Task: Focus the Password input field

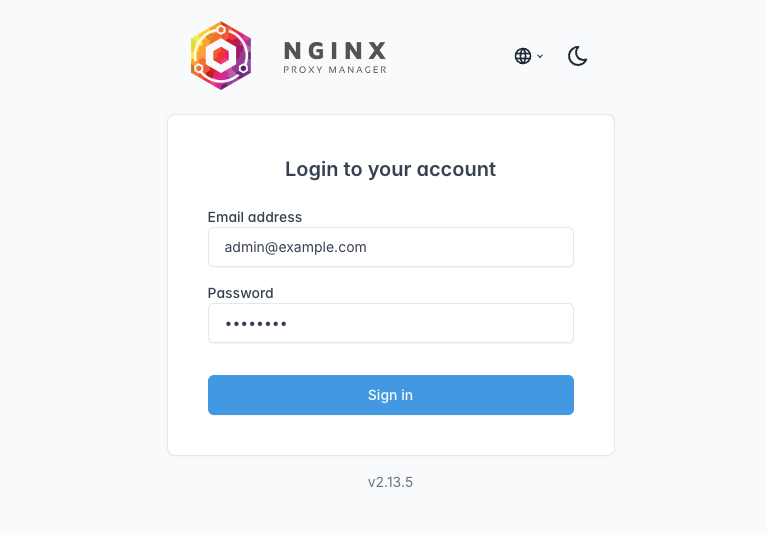Action: [x=391, y=323]
